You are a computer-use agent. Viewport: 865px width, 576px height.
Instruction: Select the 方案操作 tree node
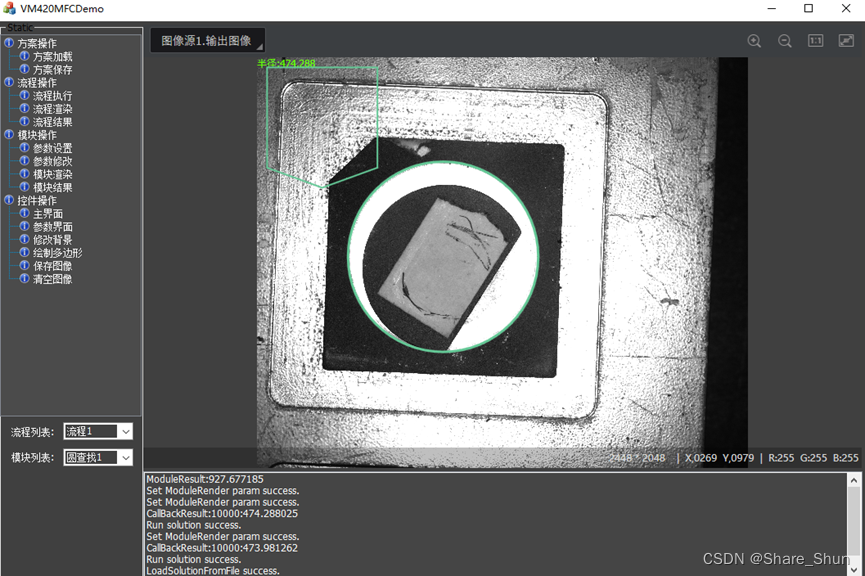tap(36, 43)
